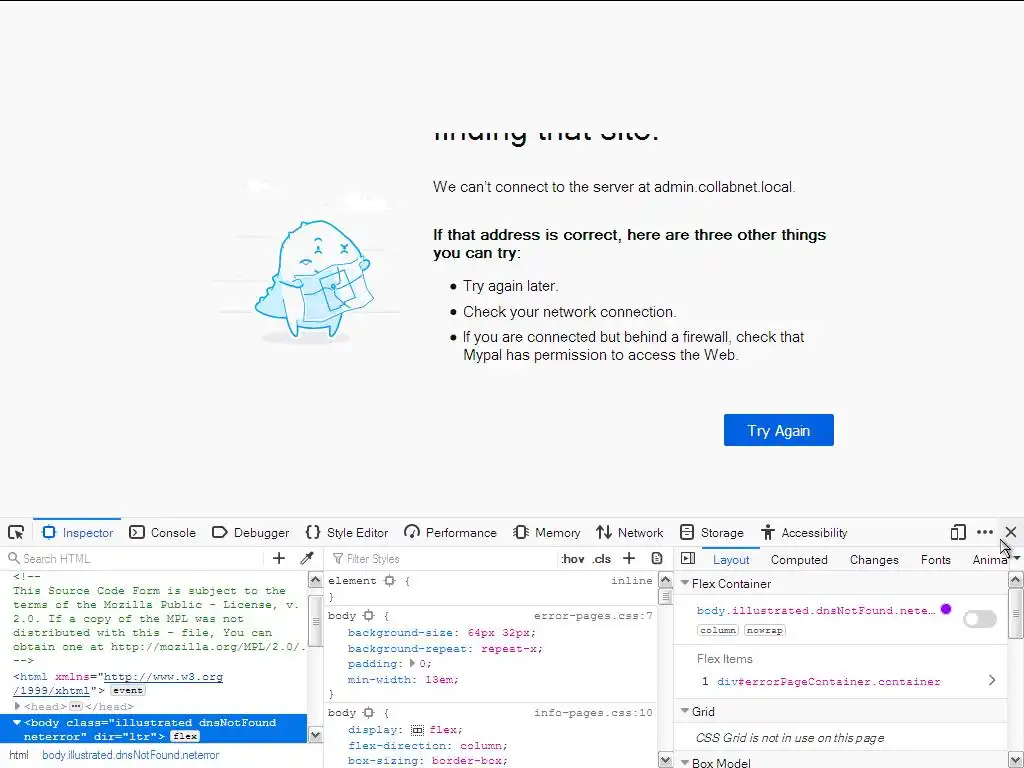Open the Performance tab
Screen dimensions: 1024x768
coord(450,532)
